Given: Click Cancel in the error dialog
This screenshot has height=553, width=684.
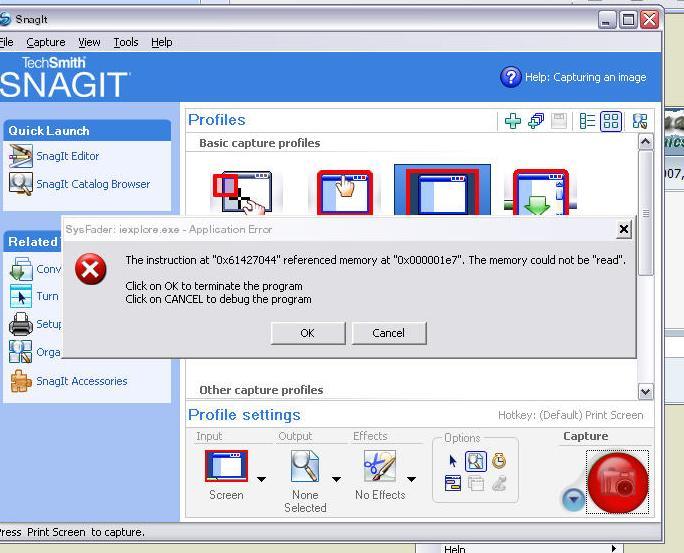Looking at the screenshot, I should pos(389,333).
